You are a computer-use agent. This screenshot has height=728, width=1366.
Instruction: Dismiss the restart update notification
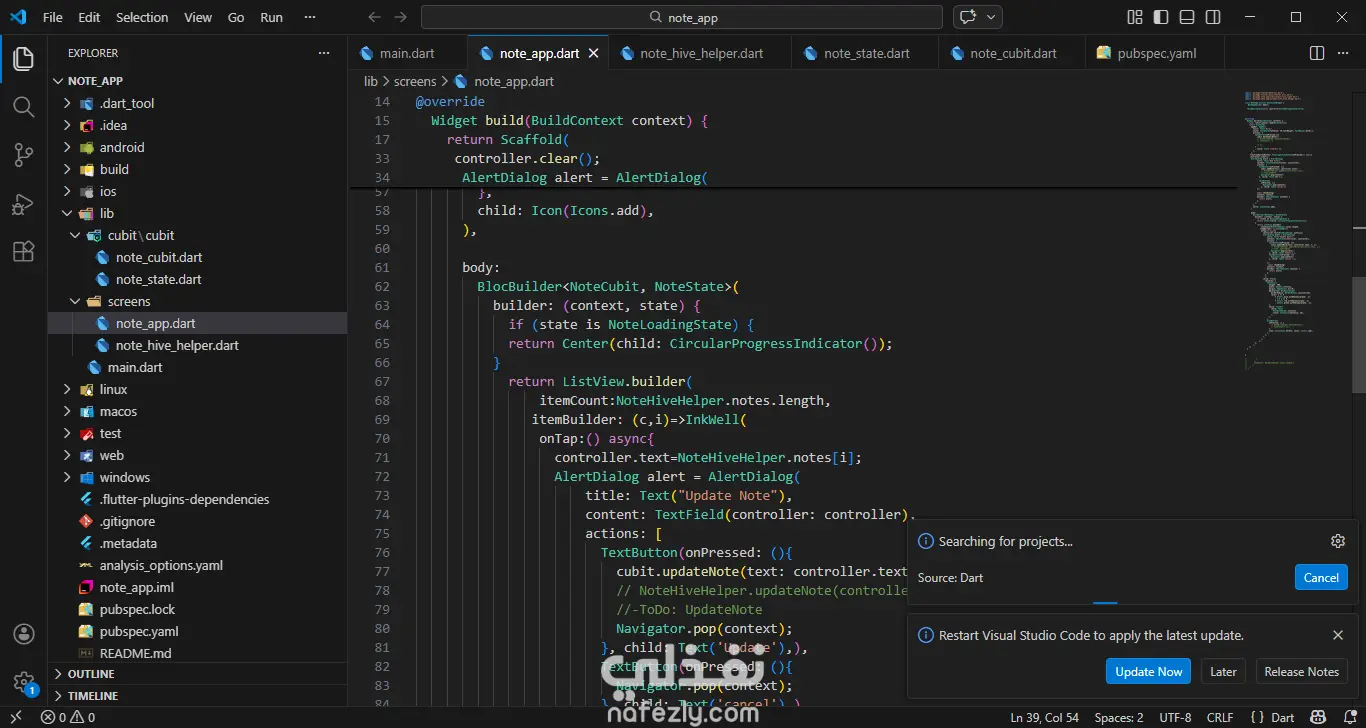pyautogui.click(x=1338, y=635)
